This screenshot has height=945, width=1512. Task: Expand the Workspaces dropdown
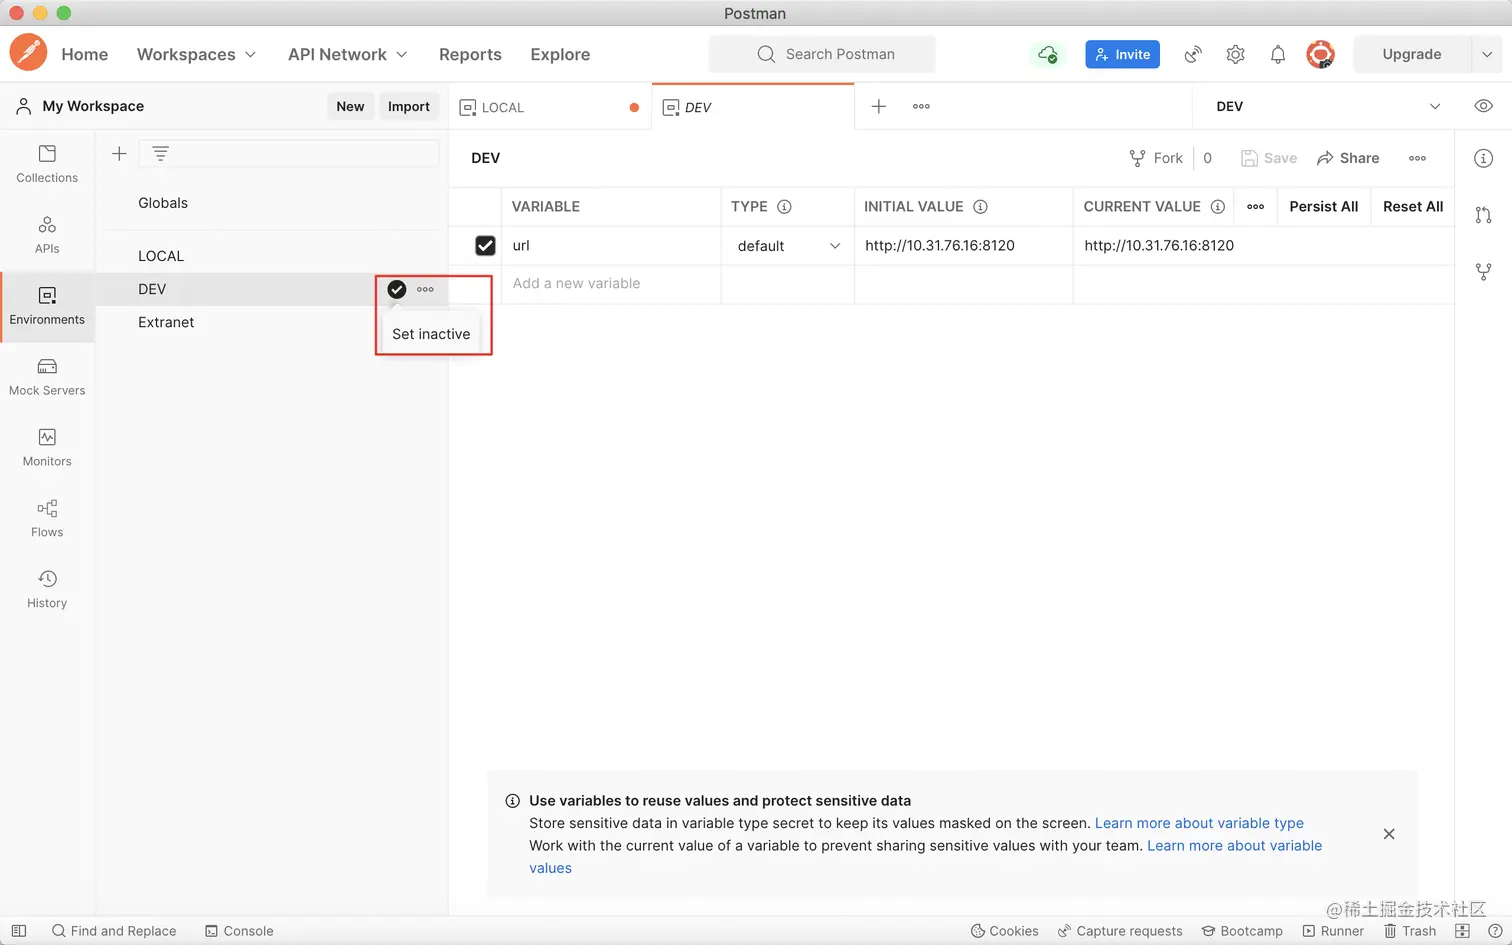196,54
